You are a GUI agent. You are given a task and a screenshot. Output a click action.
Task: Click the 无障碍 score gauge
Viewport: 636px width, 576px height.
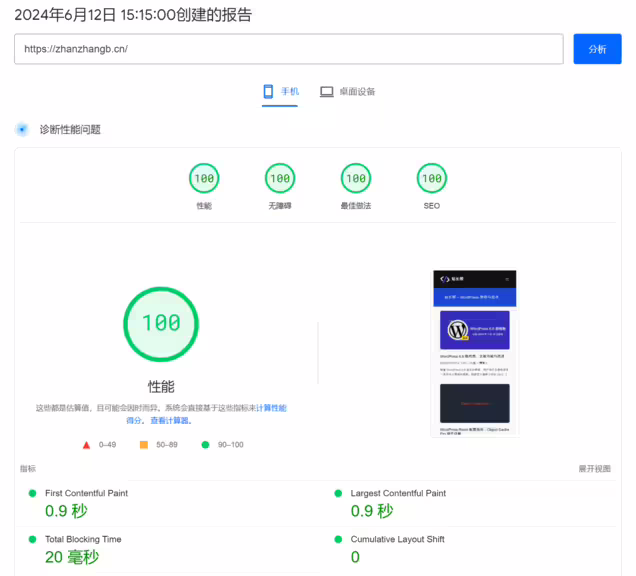point(280,179)
